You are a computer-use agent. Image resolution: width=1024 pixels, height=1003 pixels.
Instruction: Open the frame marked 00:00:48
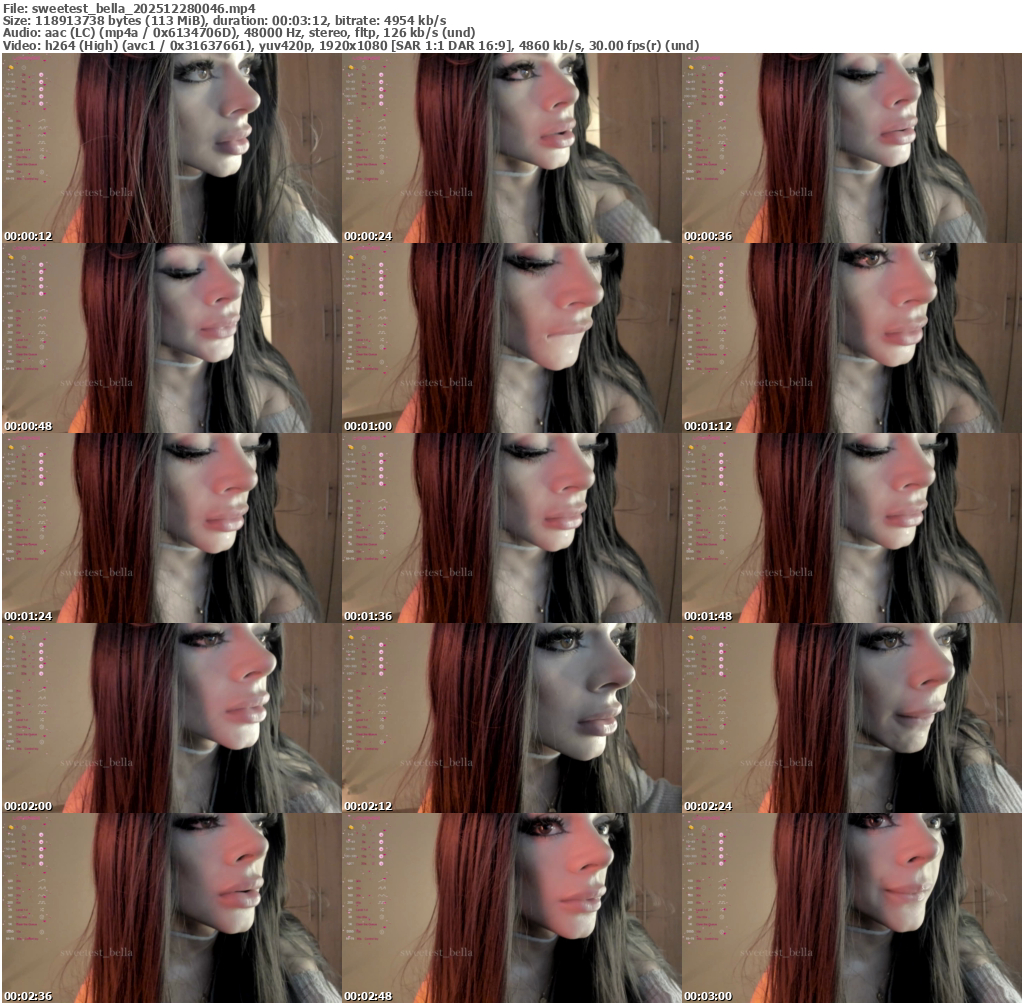171,338
